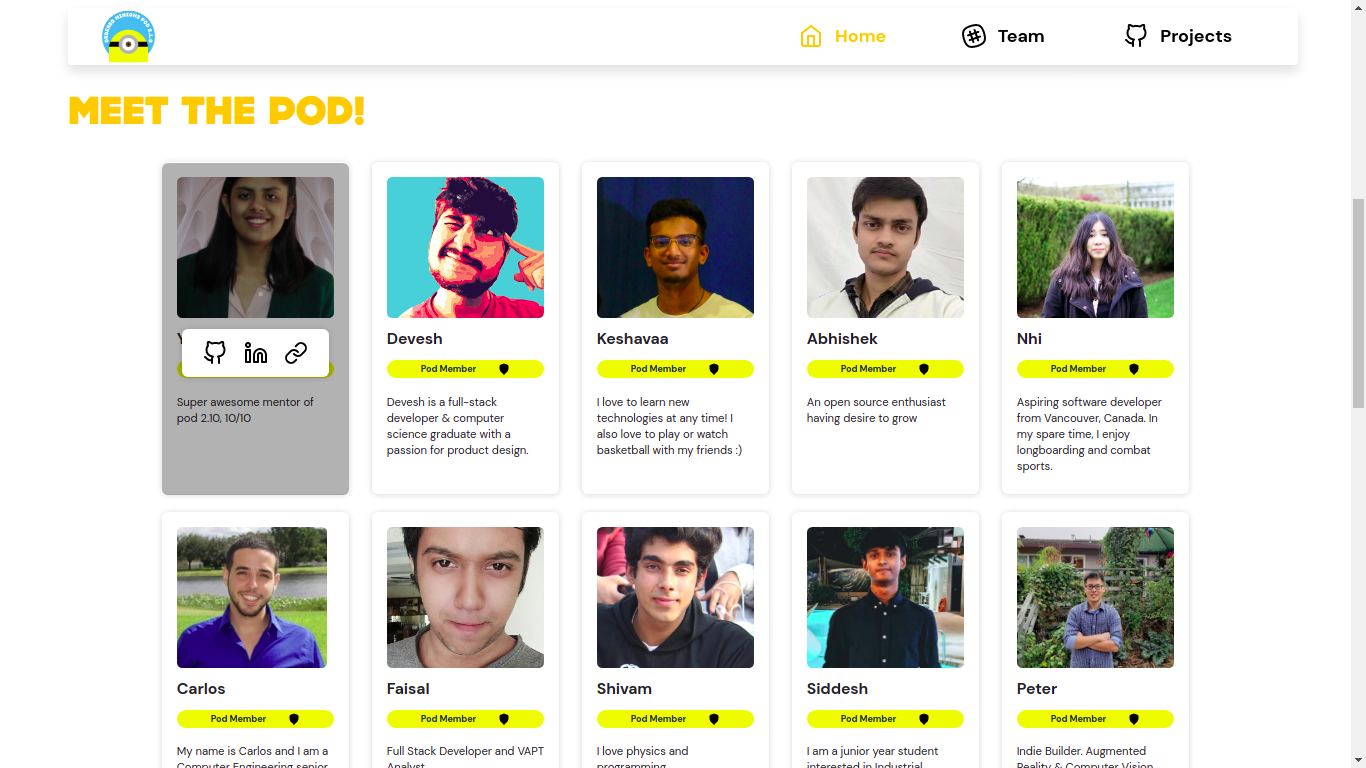Click Nhi's Pod Member badge
This screenshot has height=768, width=1366.
tap(1095, 369)
